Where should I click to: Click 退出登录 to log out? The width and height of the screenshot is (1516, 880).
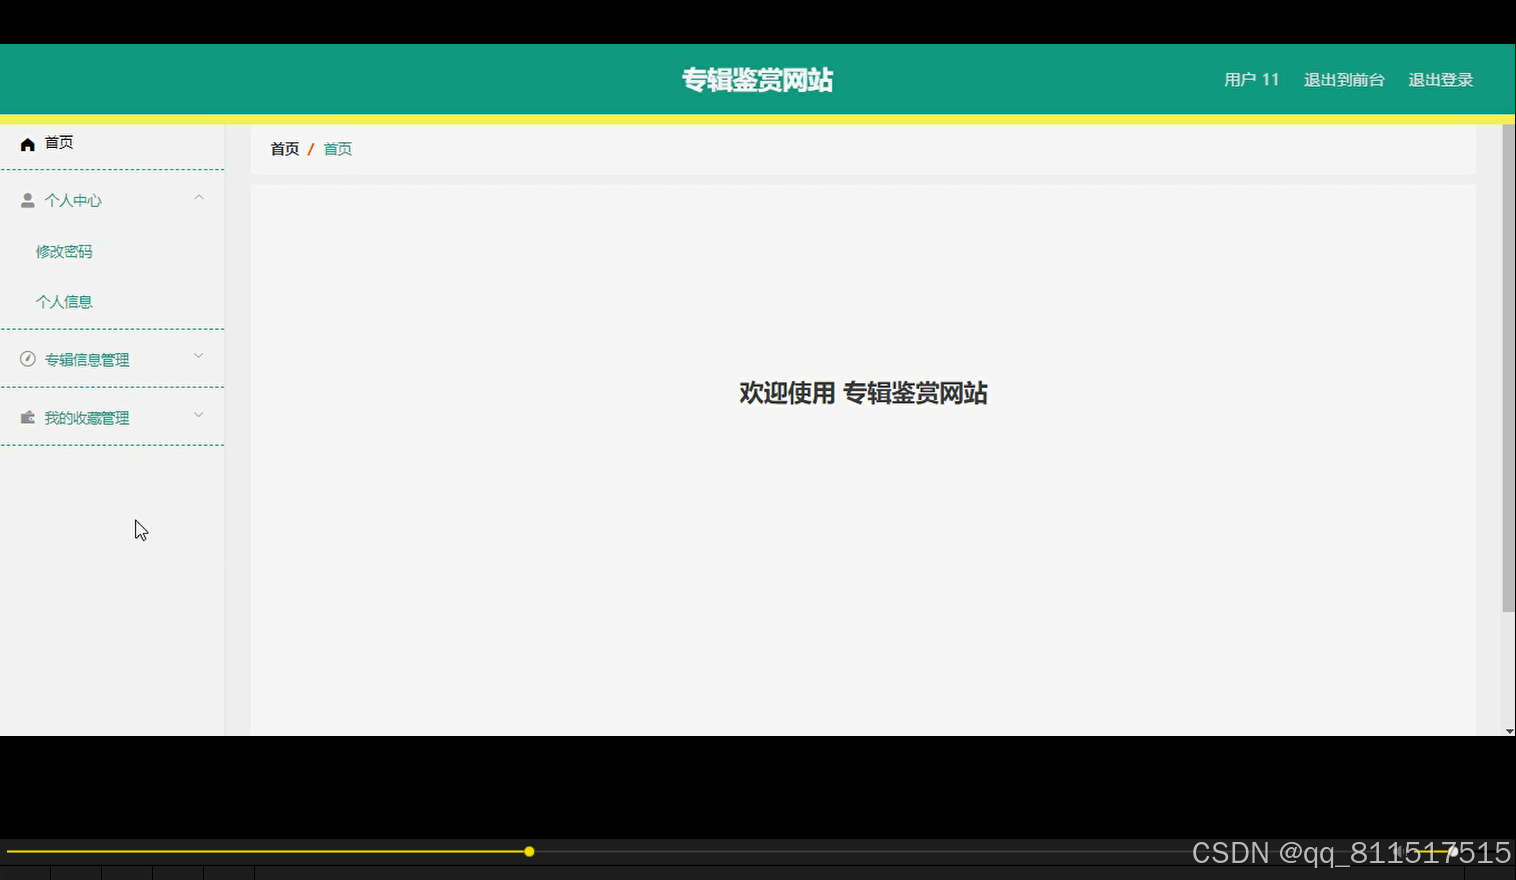click(x=1441, y=80)
